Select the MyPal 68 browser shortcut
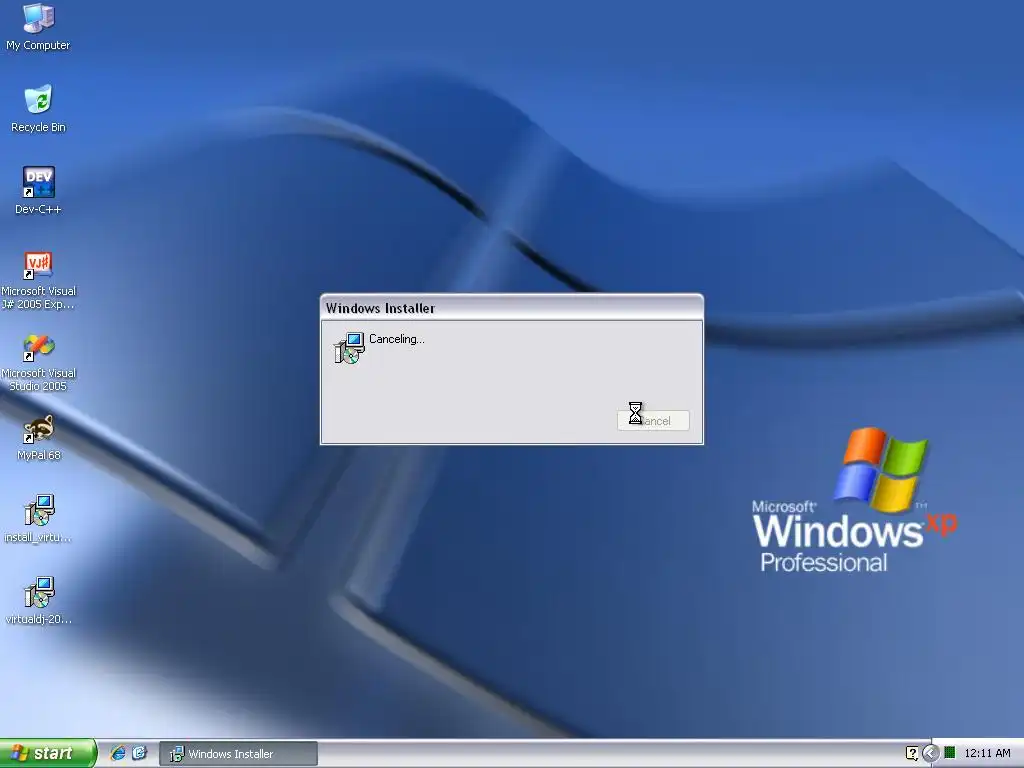Viewport: 1024px width, 768px height. [x=39, y=438]
